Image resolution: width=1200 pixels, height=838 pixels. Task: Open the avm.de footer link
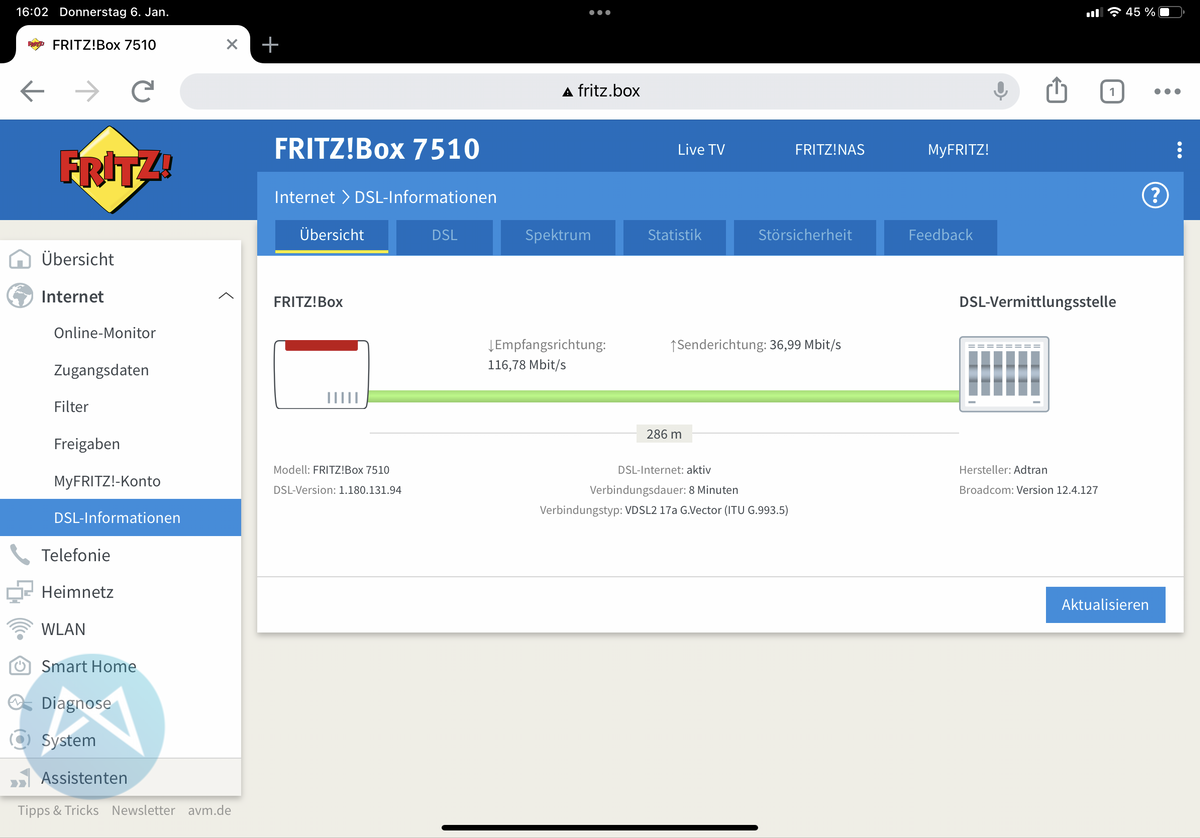coord(209,810)
